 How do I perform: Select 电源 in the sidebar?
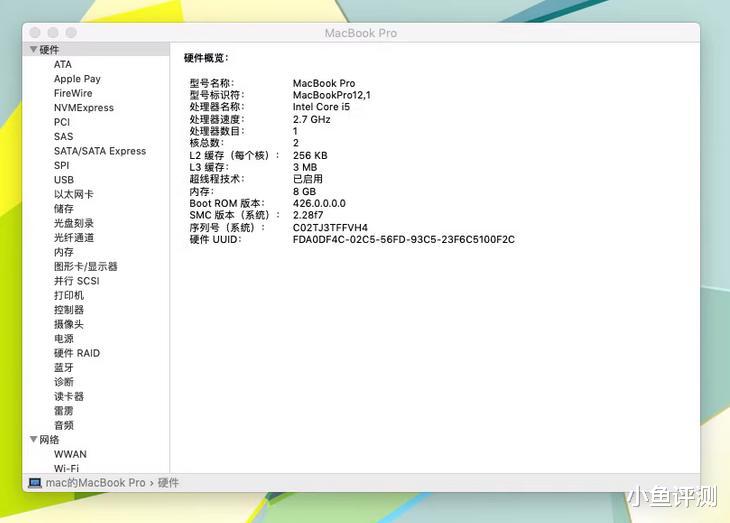tap(64, 339)
